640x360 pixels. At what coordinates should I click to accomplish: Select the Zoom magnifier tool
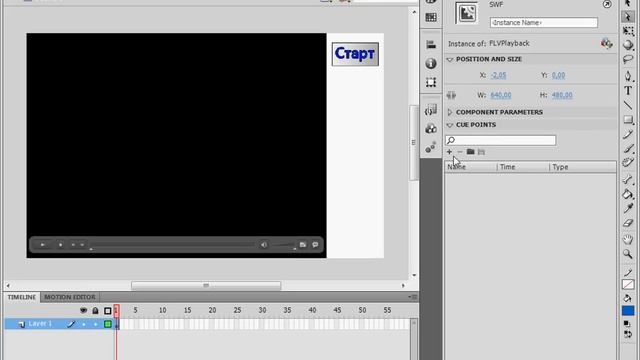point(628,254)
